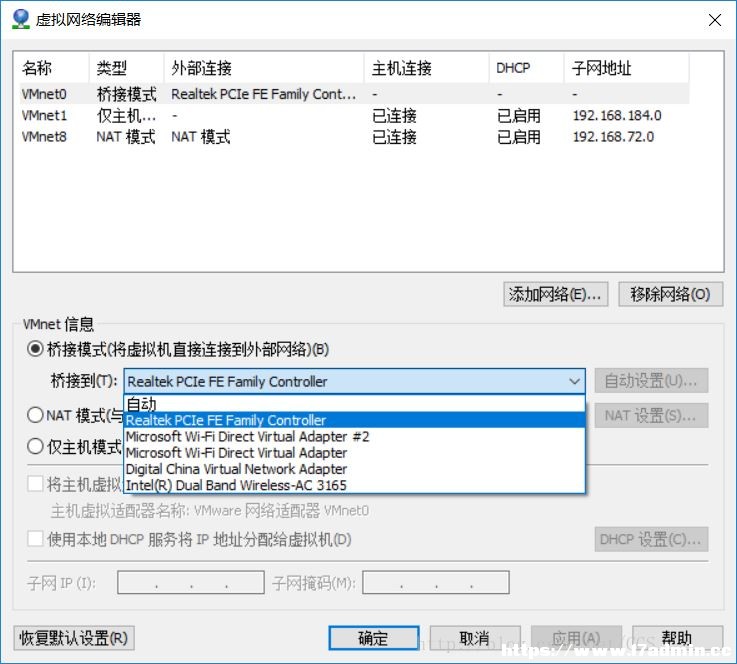Choose Realtek PCIe FE Family Controller in list
Image resolution: width=737 pixels, height=664 pixels.
pyautogui.click(x=354, y=420)
